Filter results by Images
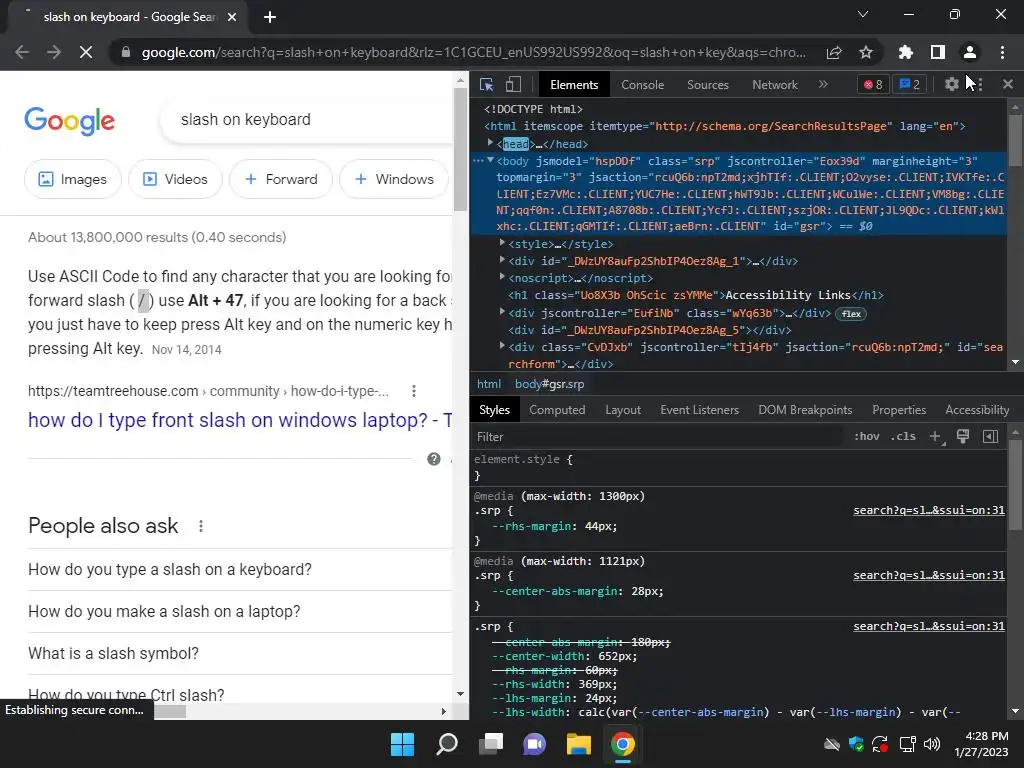This screenshot has height=768, width=1024. pos(72,179)
